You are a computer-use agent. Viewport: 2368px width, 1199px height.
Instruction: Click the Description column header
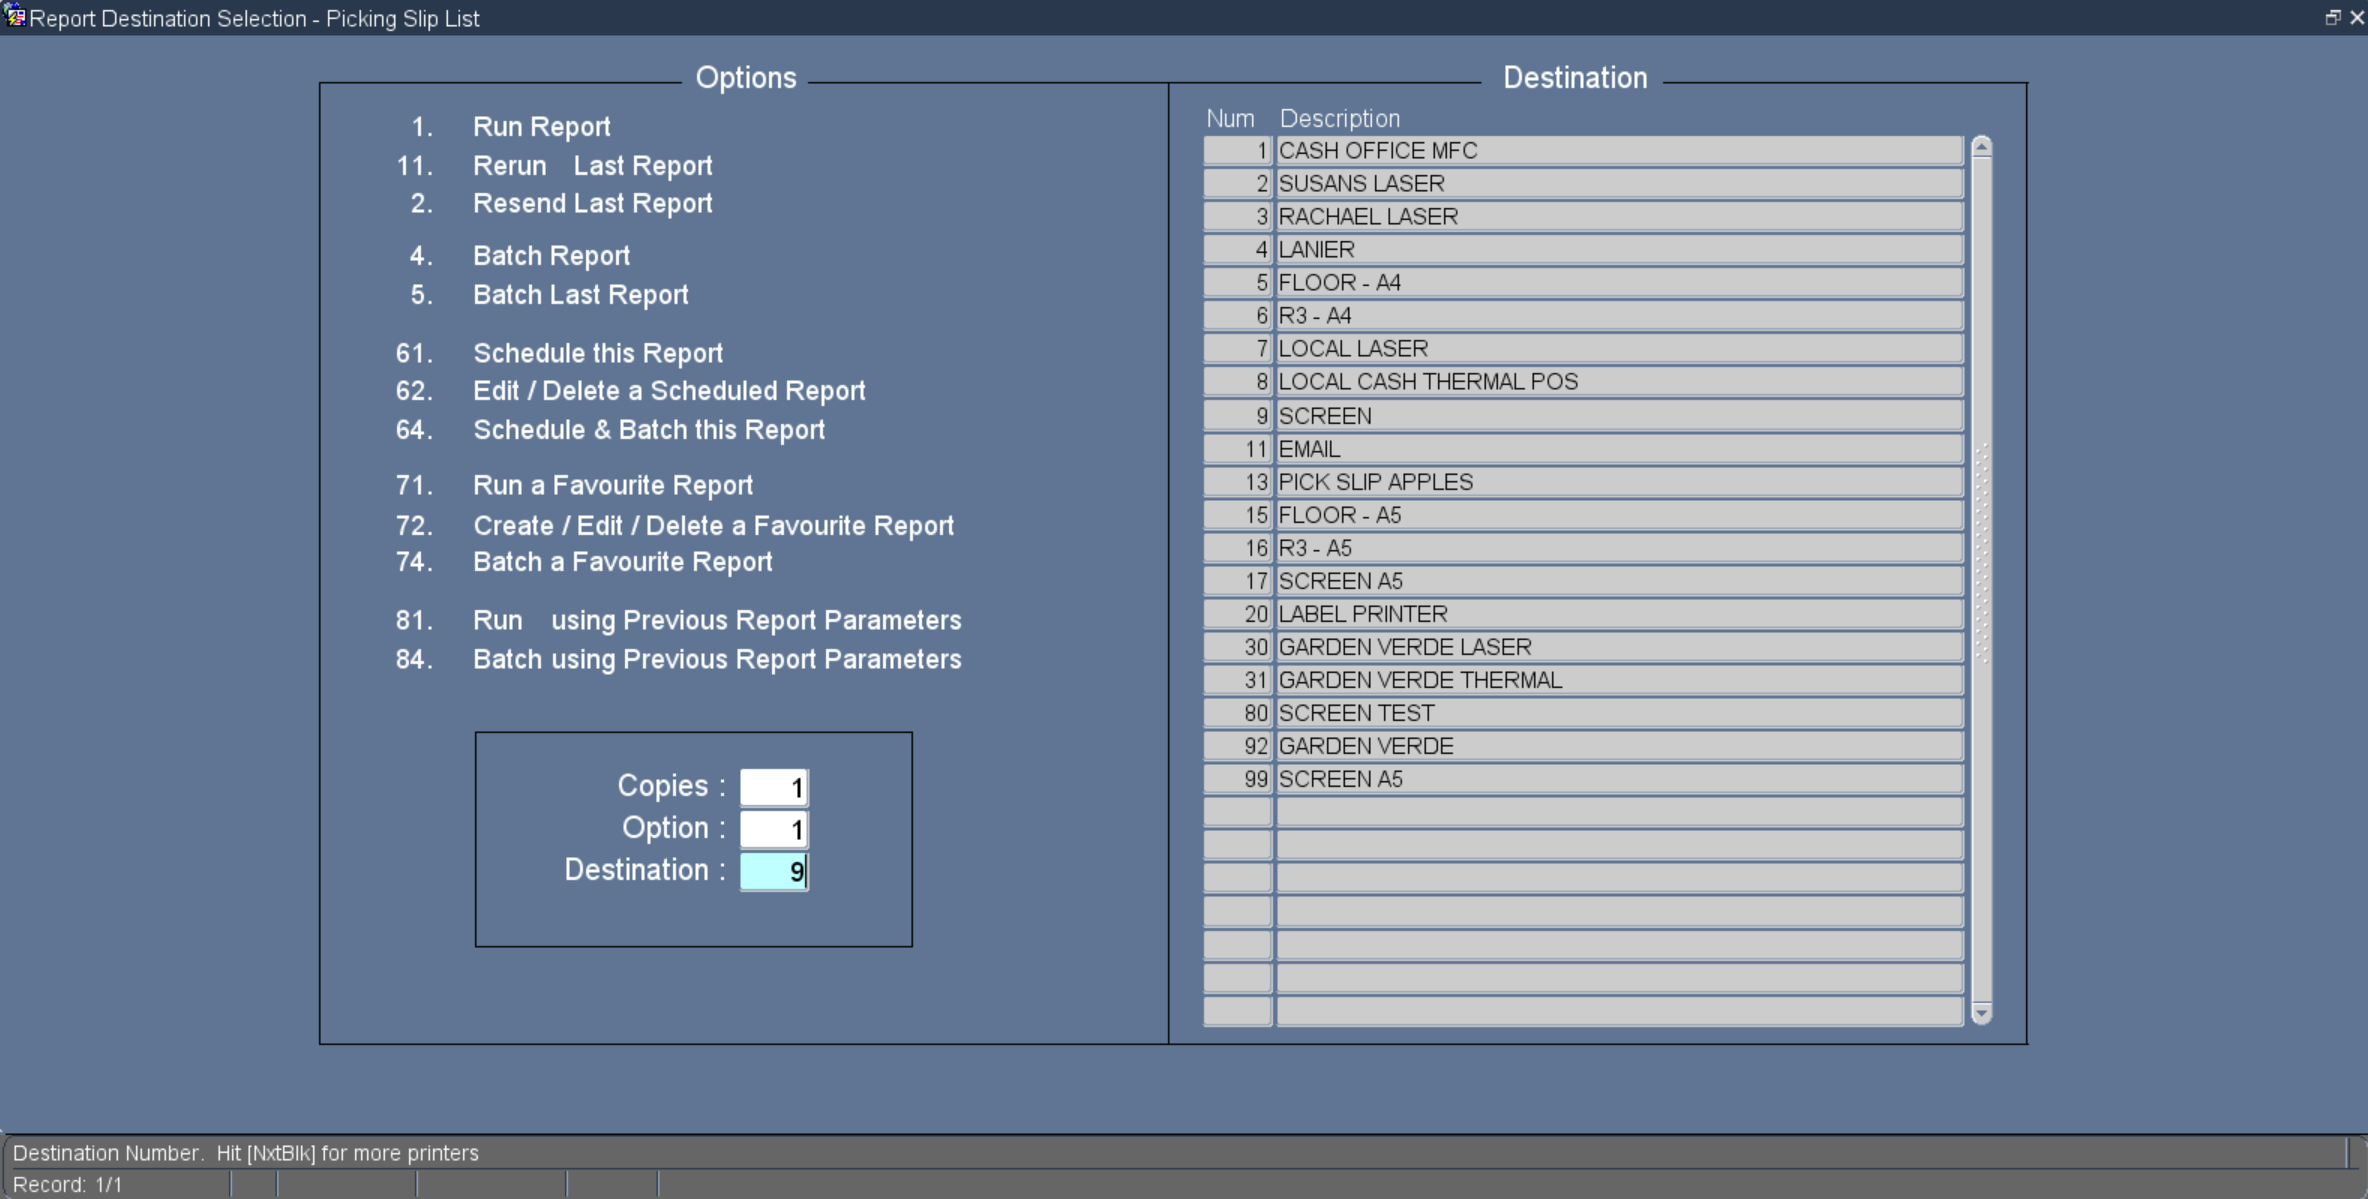point(1339,119)
